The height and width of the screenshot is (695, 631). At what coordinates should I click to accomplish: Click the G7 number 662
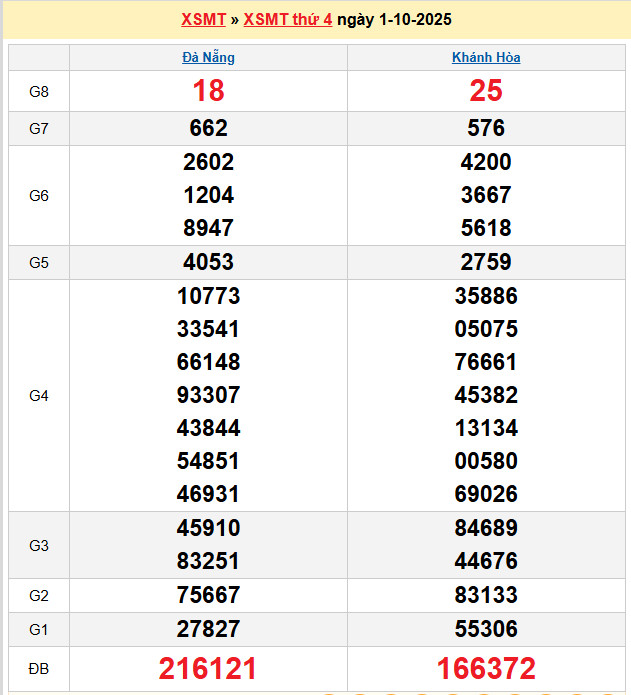tap(208, 128)
